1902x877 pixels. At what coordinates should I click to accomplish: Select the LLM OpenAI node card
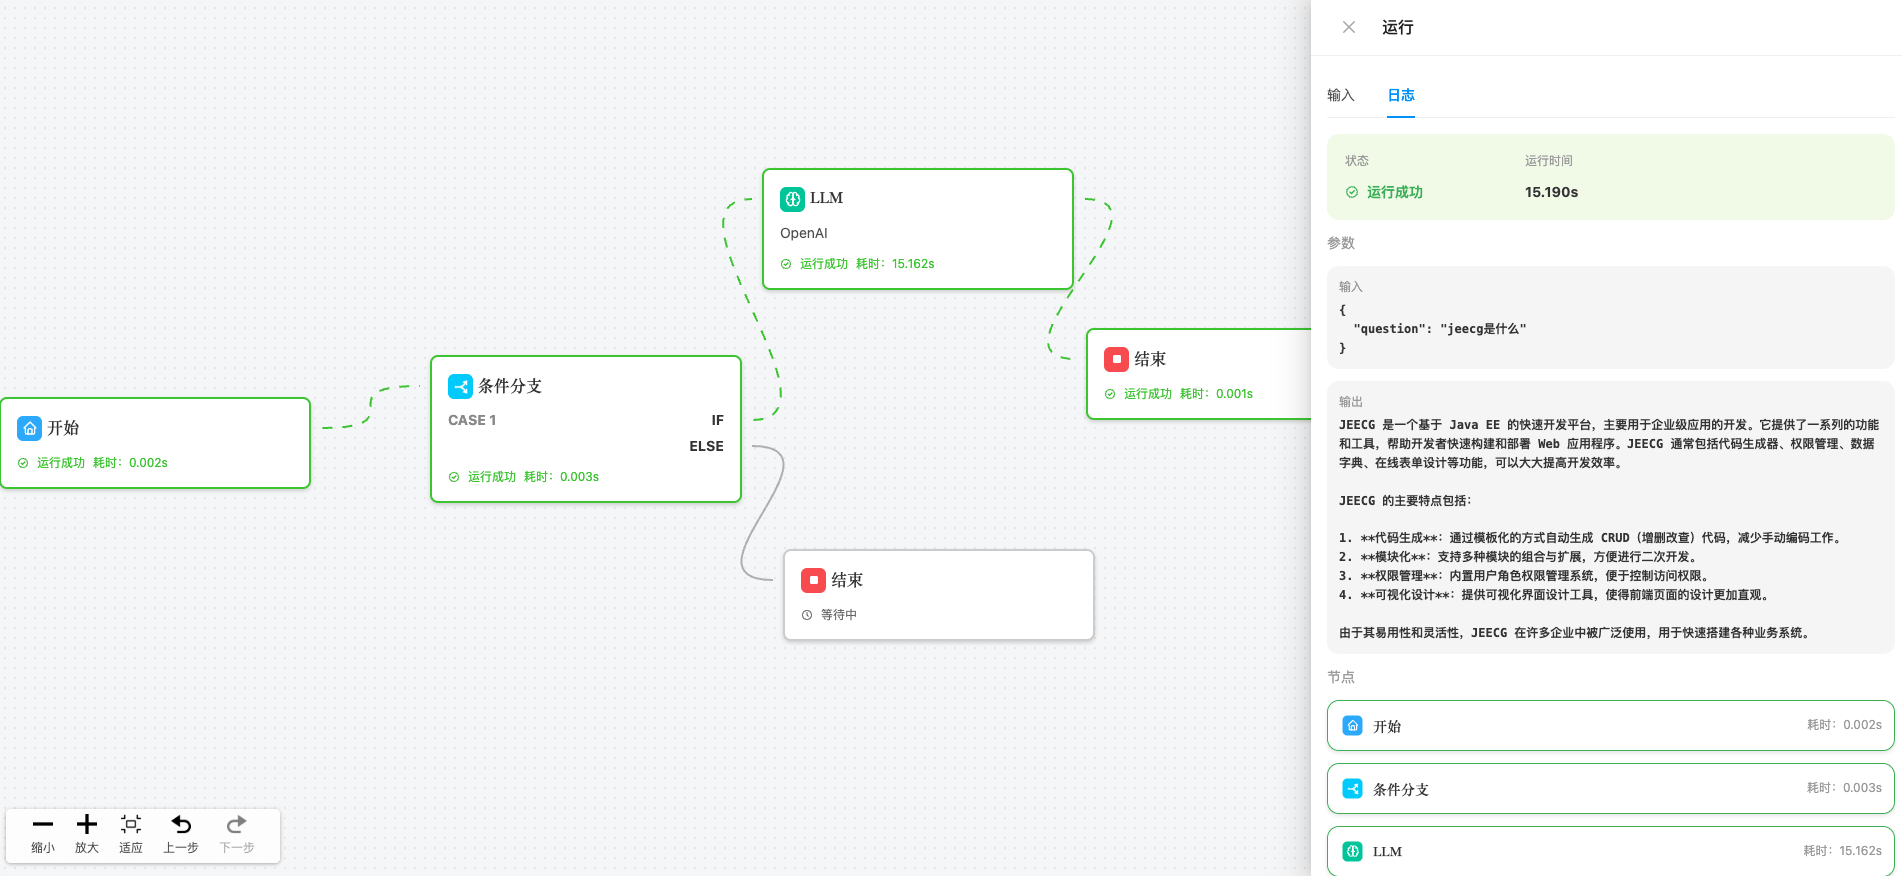click(x=918, y=229)
